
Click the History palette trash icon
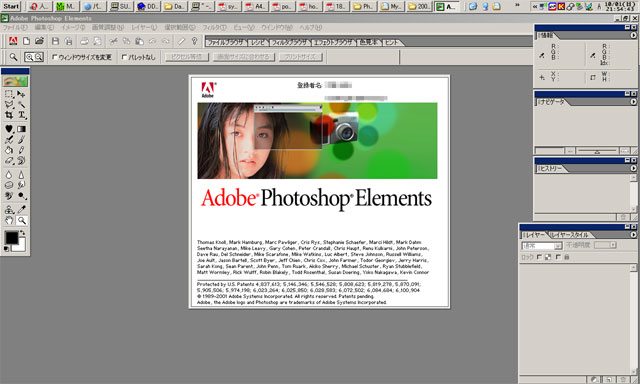[623, 217]
